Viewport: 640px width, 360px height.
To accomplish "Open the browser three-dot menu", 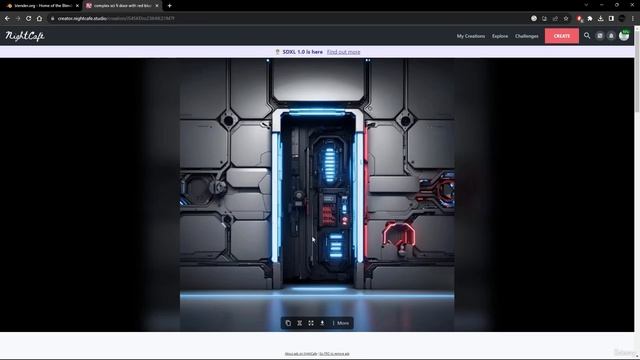I will (x=633, y=18).
